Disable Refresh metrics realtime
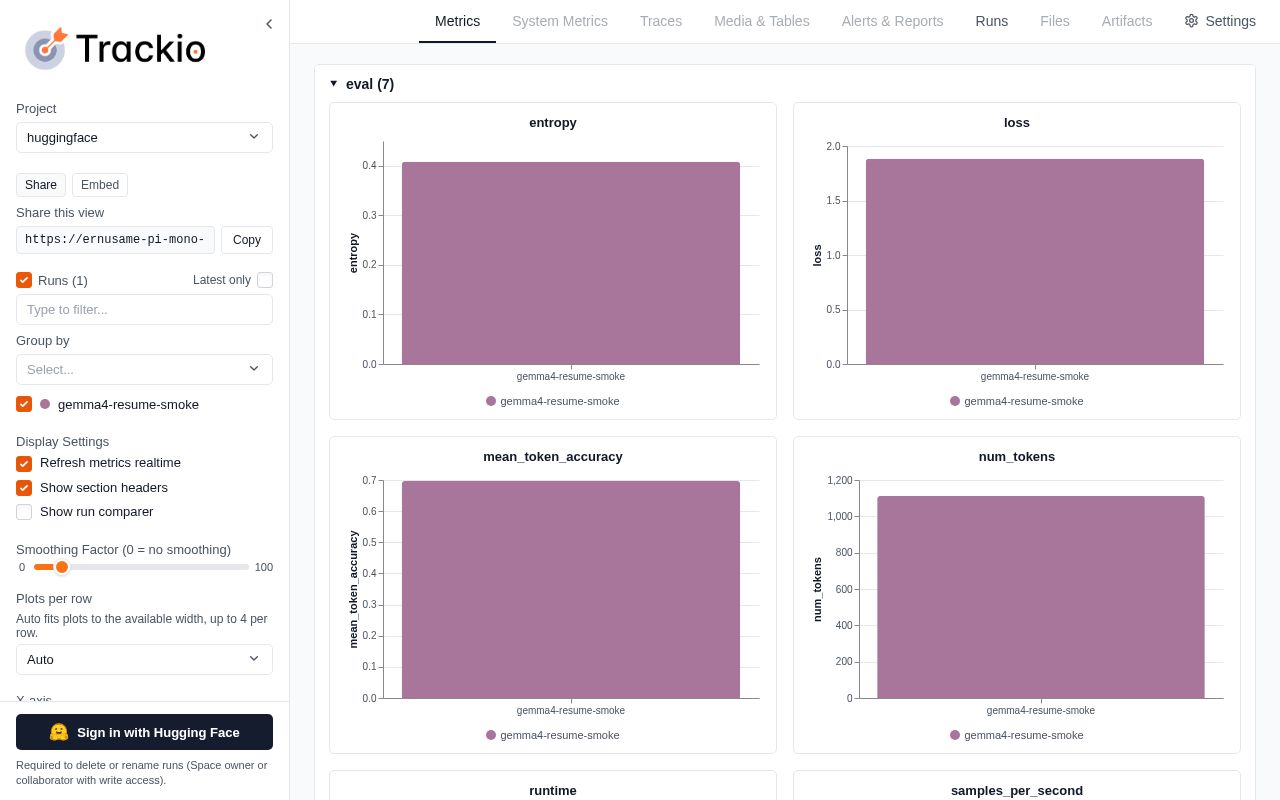The width and height of the screenshot is (1280, 800). tap(24, 463)
